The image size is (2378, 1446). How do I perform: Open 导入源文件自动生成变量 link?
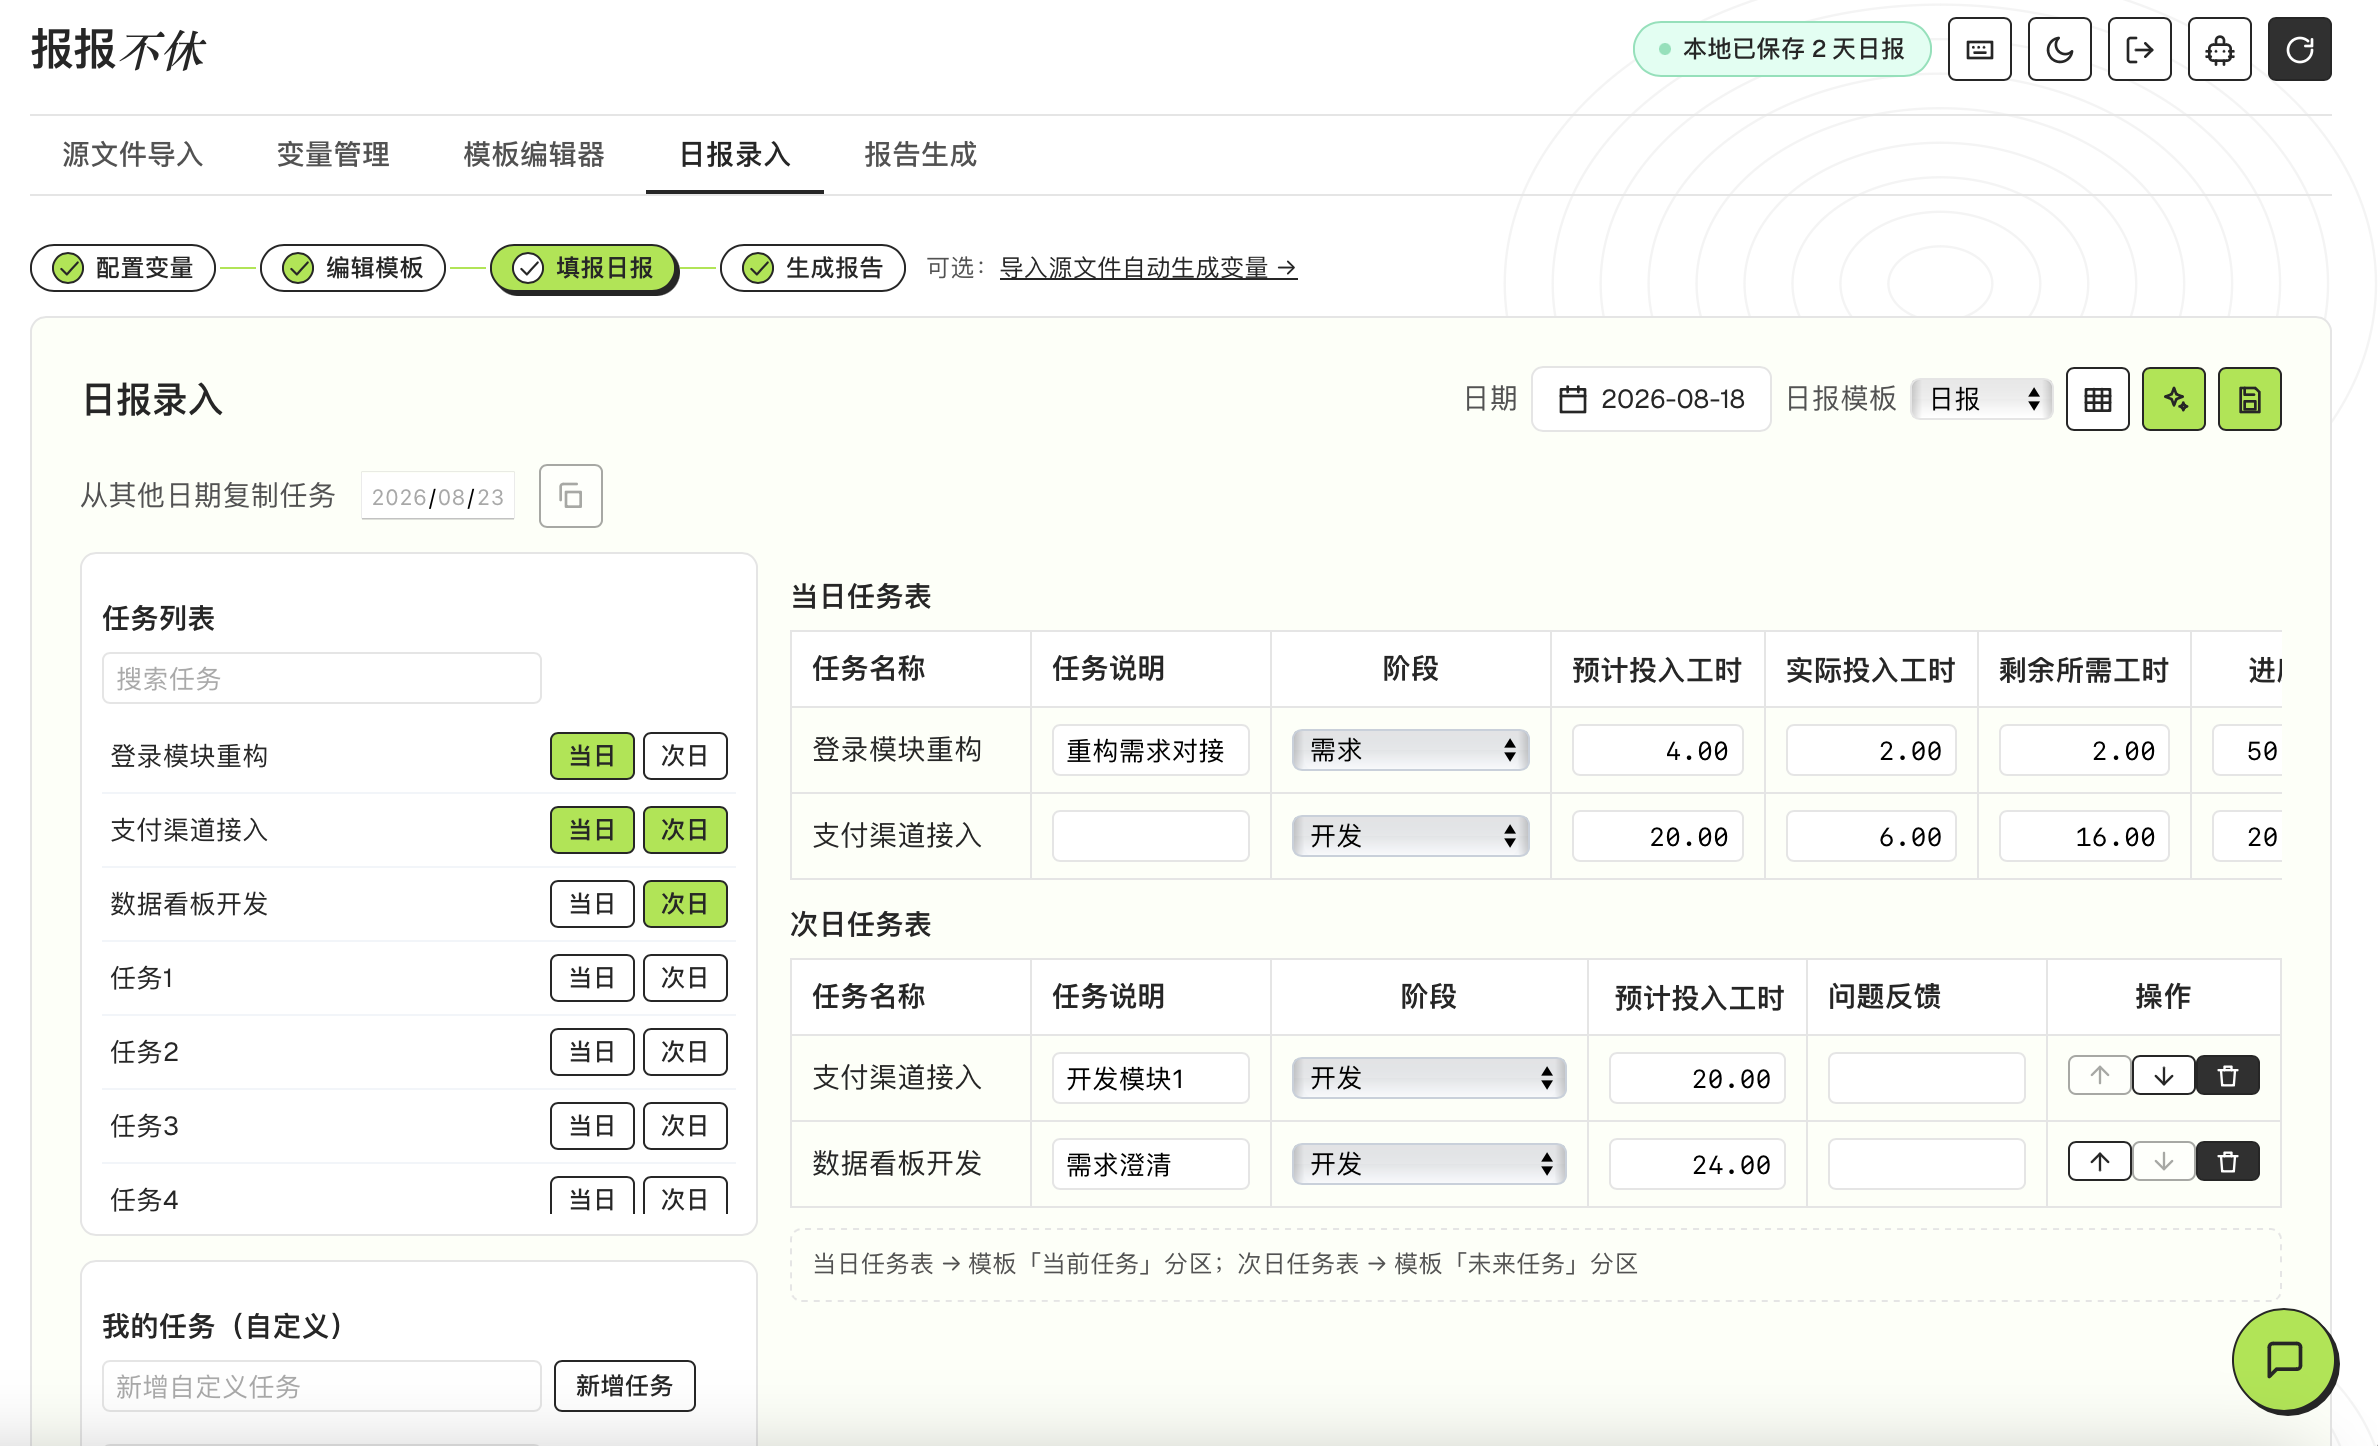tap(1148, 268)
